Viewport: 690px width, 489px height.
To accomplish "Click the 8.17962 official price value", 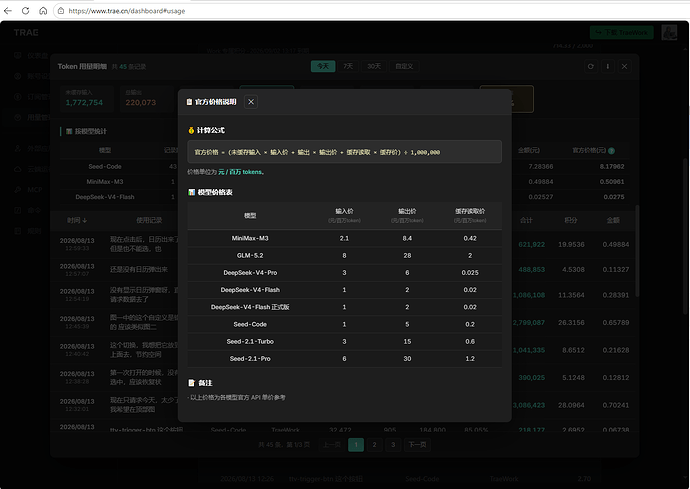I will pos(612,166).
